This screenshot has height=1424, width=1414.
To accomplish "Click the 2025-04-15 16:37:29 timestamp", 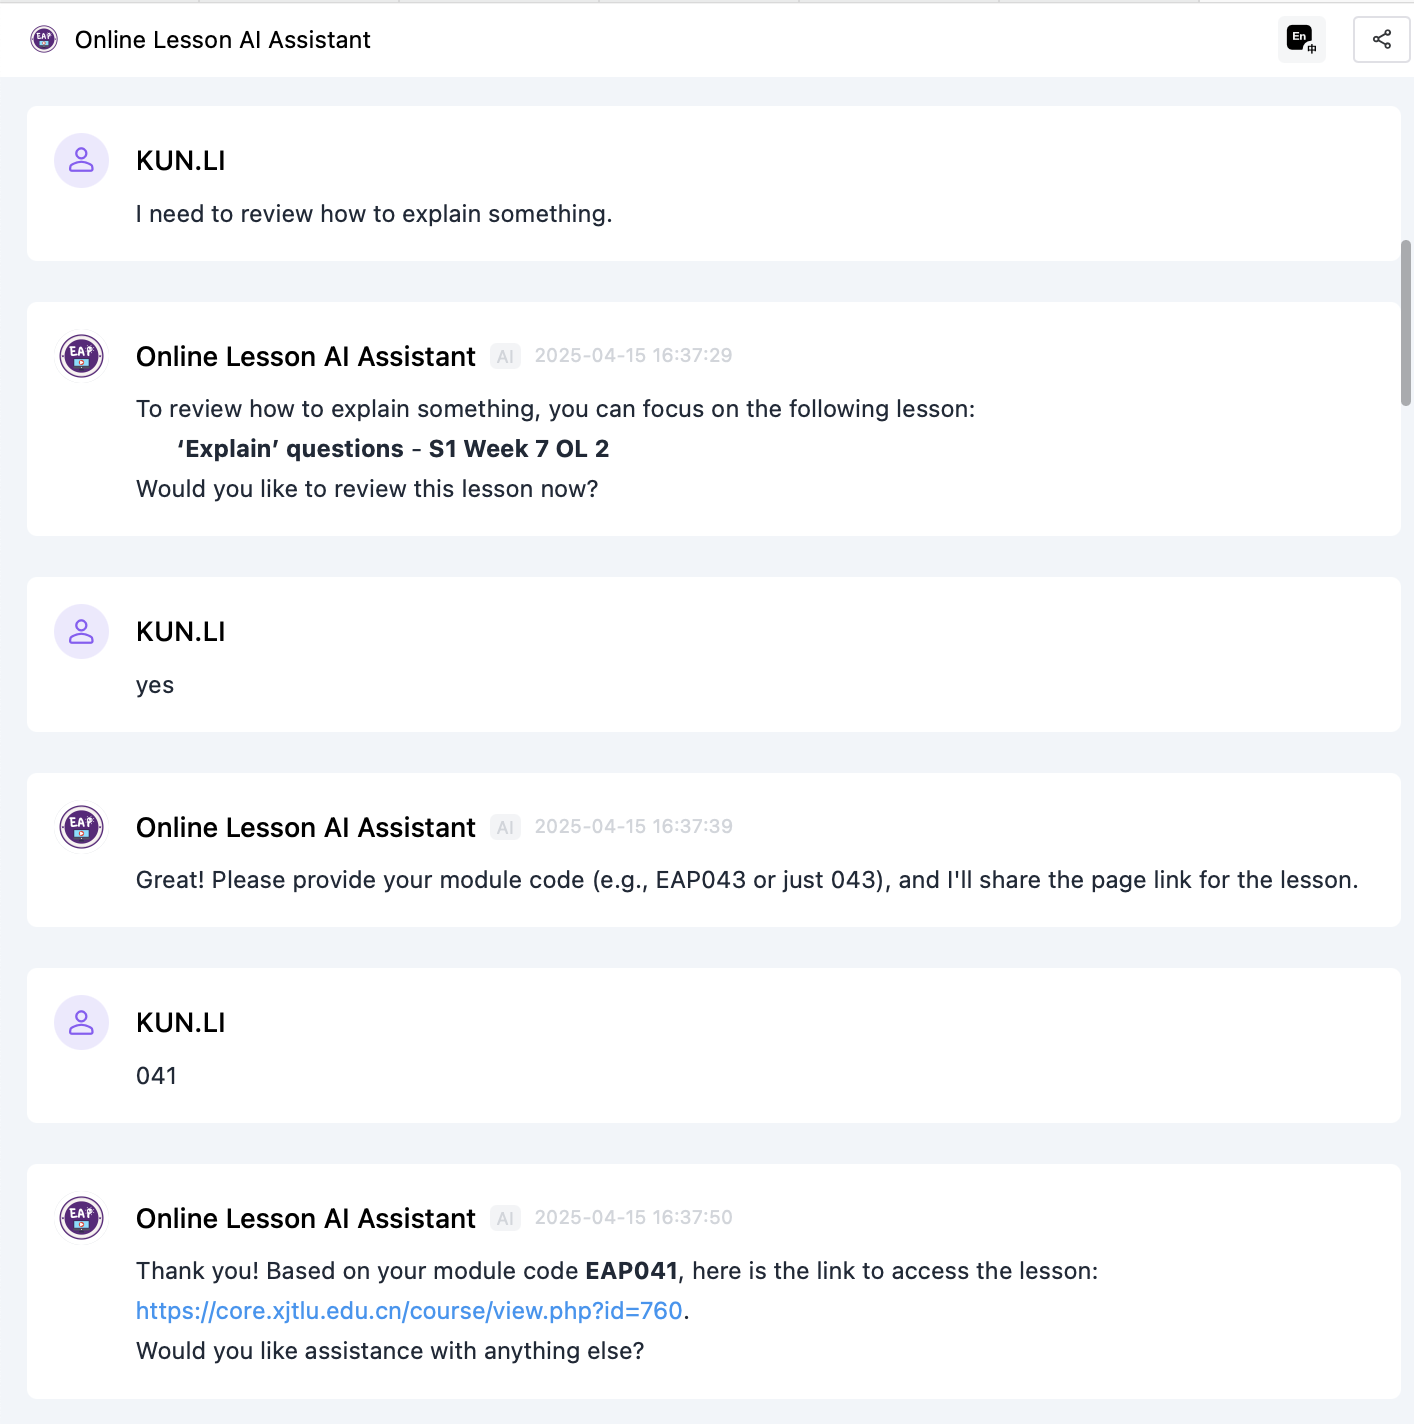I will 633,356.
